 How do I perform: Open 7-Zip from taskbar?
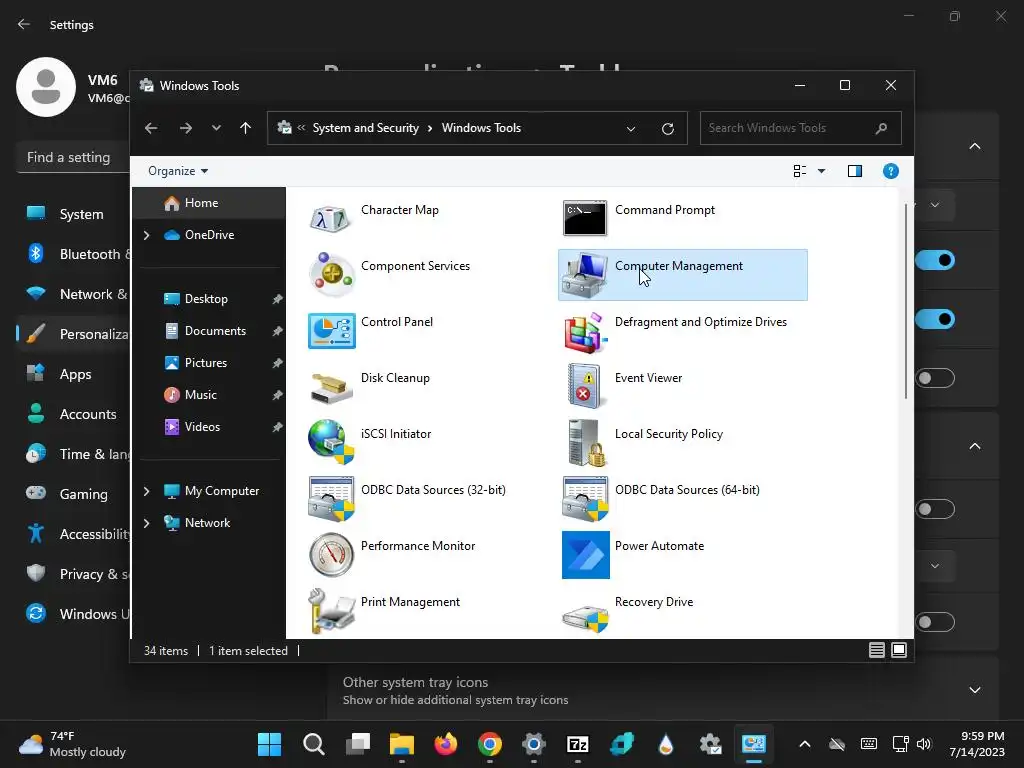(x=578, y=744)
